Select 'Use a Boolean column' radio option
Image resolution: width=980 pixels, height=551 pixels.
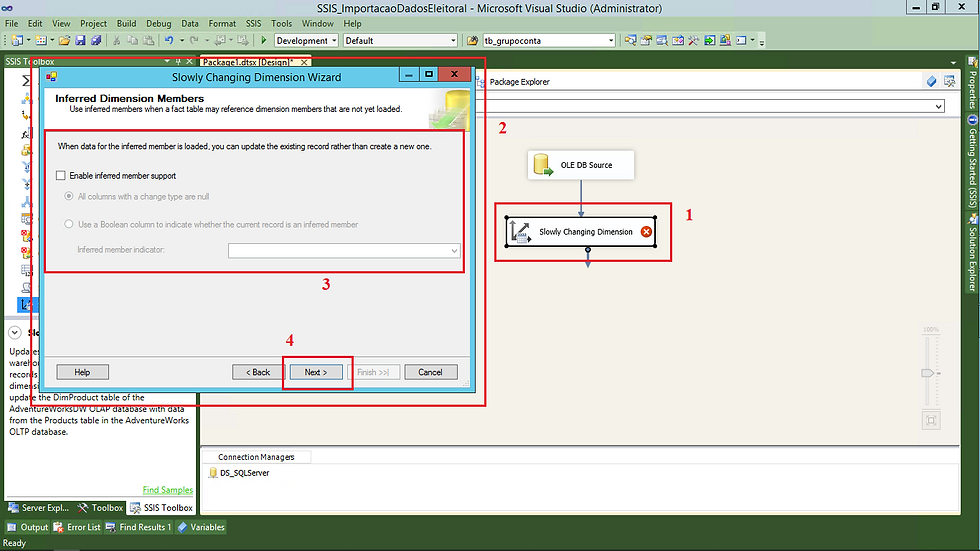pyautogui.click(x=69, y=224)
